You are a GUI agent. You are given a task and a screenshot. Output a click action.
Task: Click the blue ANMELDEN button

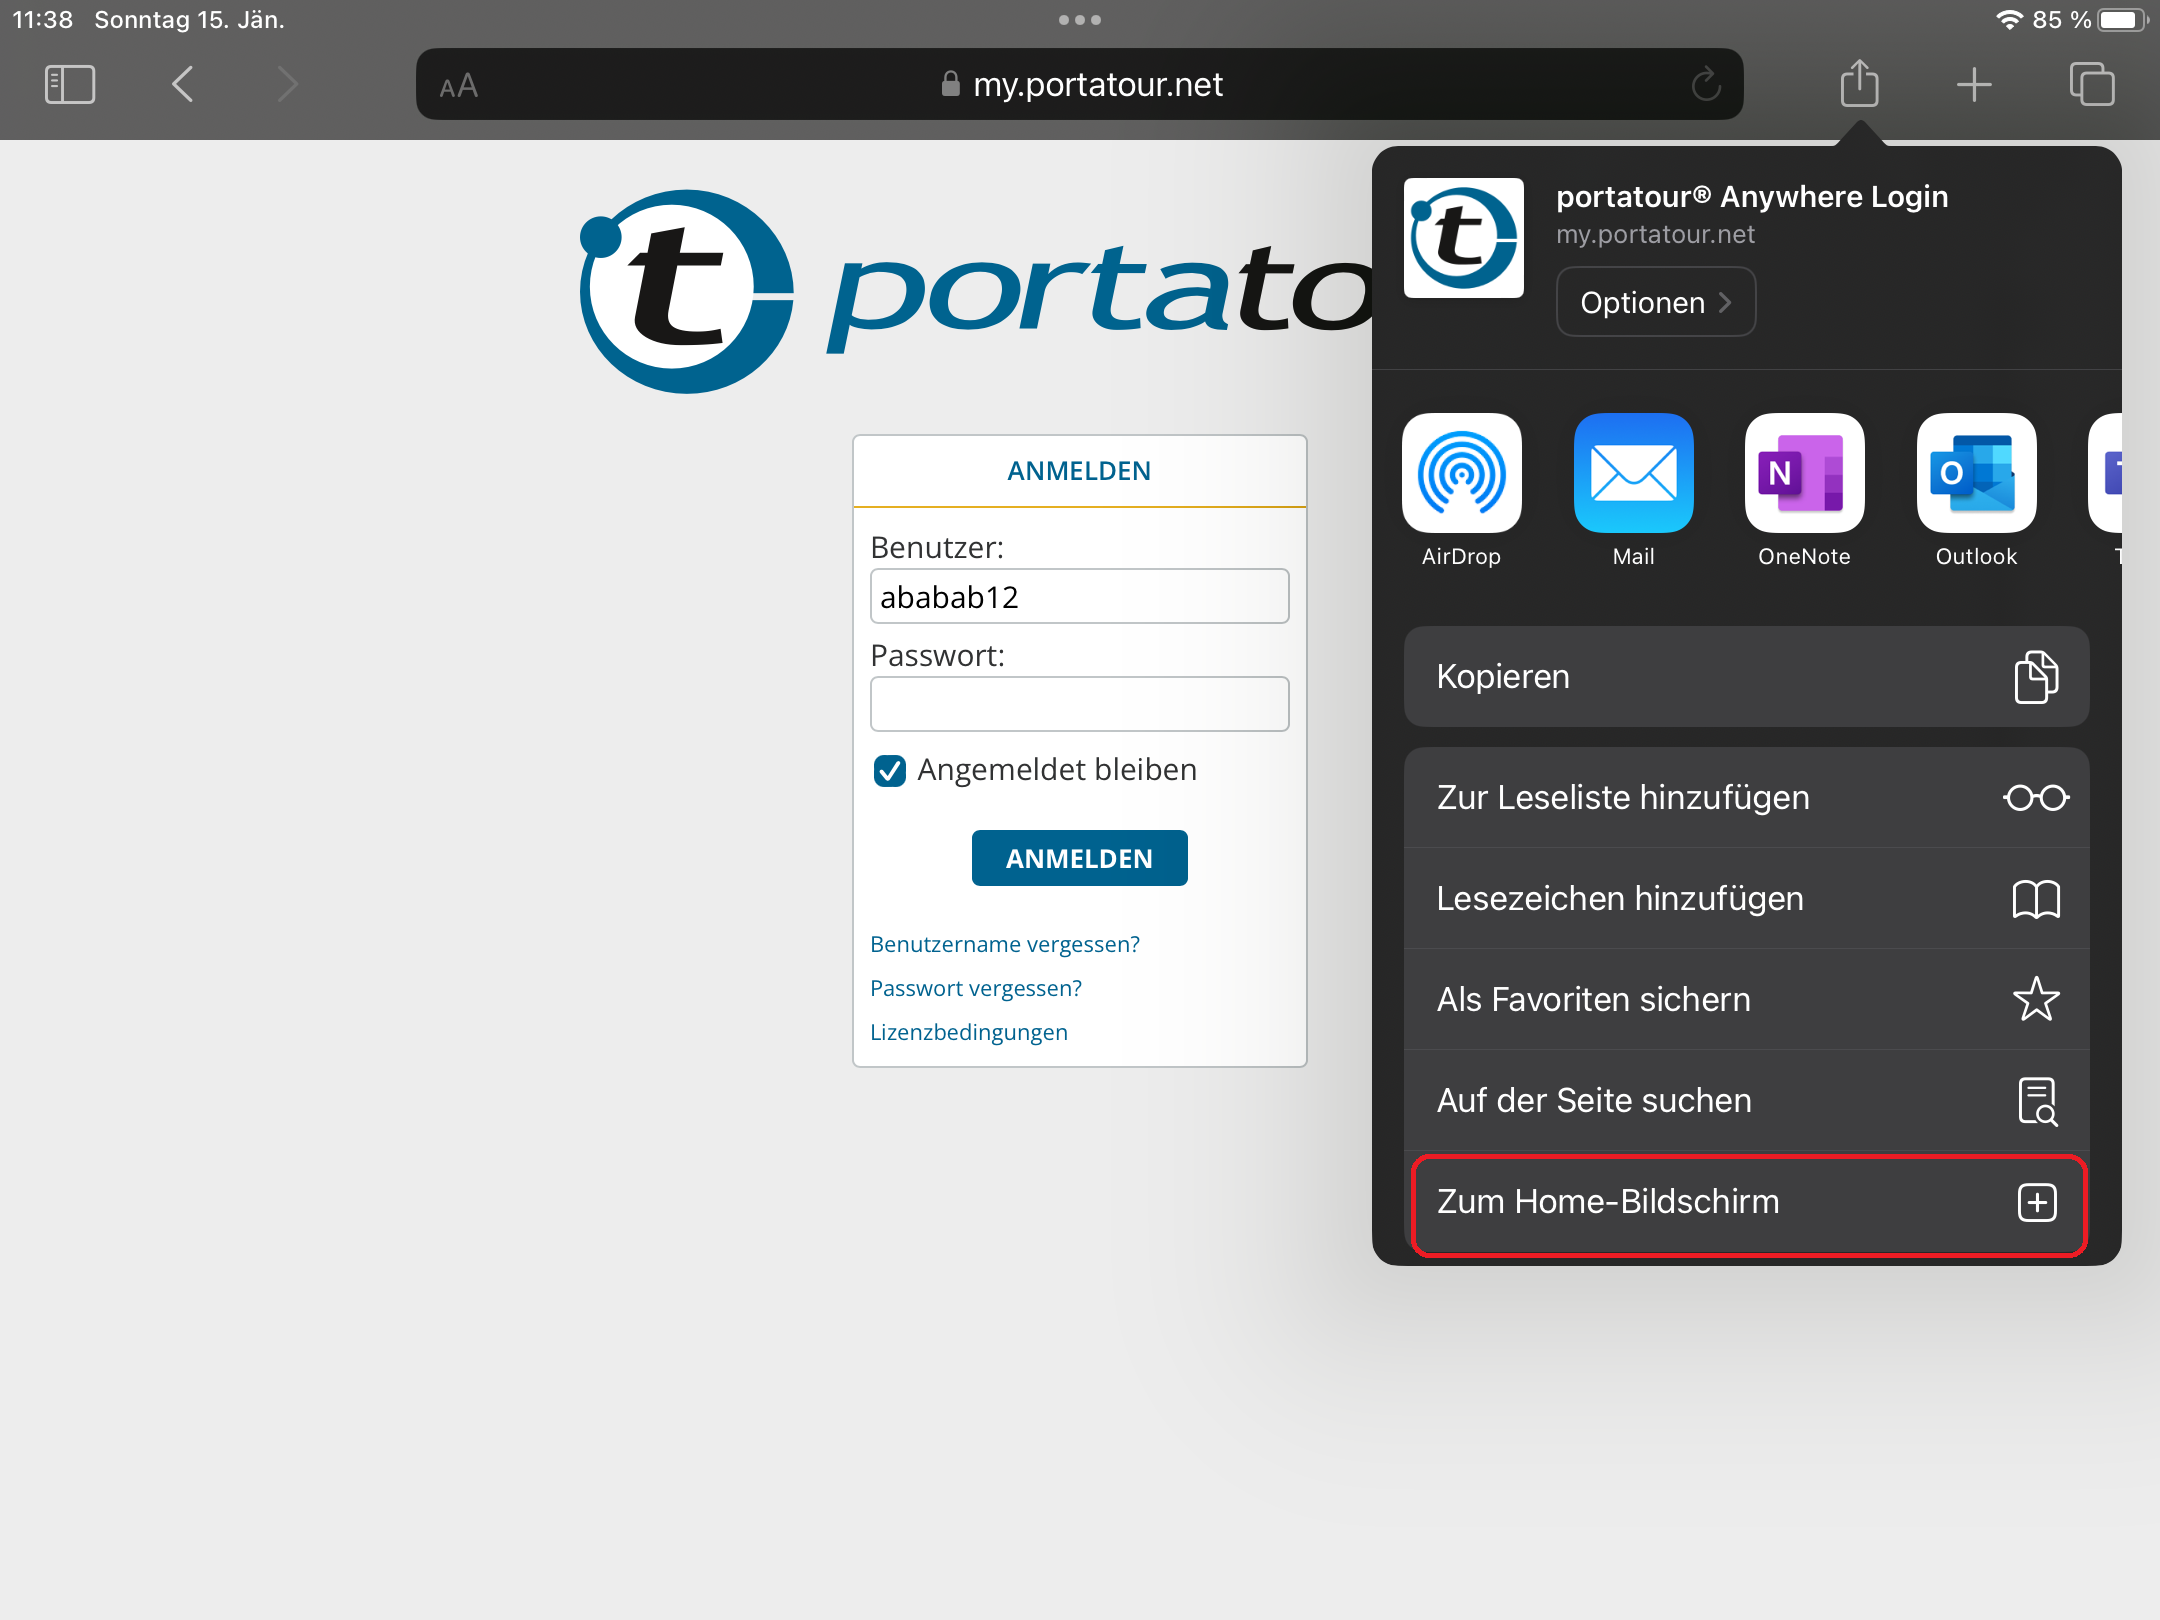coord(1079,858)
